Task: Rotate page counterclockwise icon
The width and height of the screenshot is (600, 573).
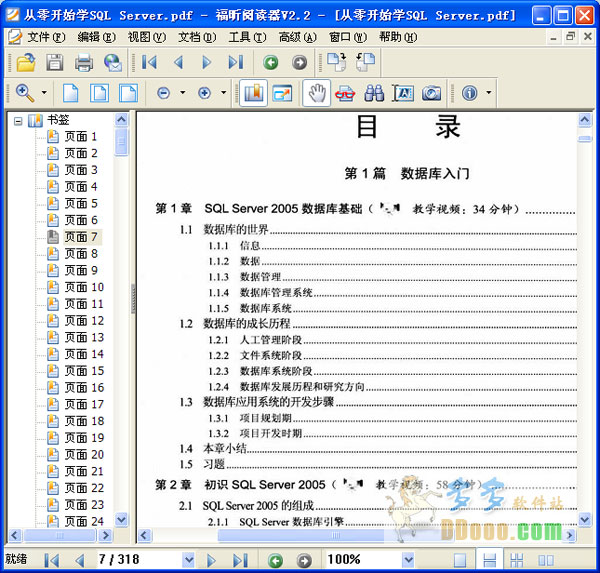Action: [x=365, y=62]
